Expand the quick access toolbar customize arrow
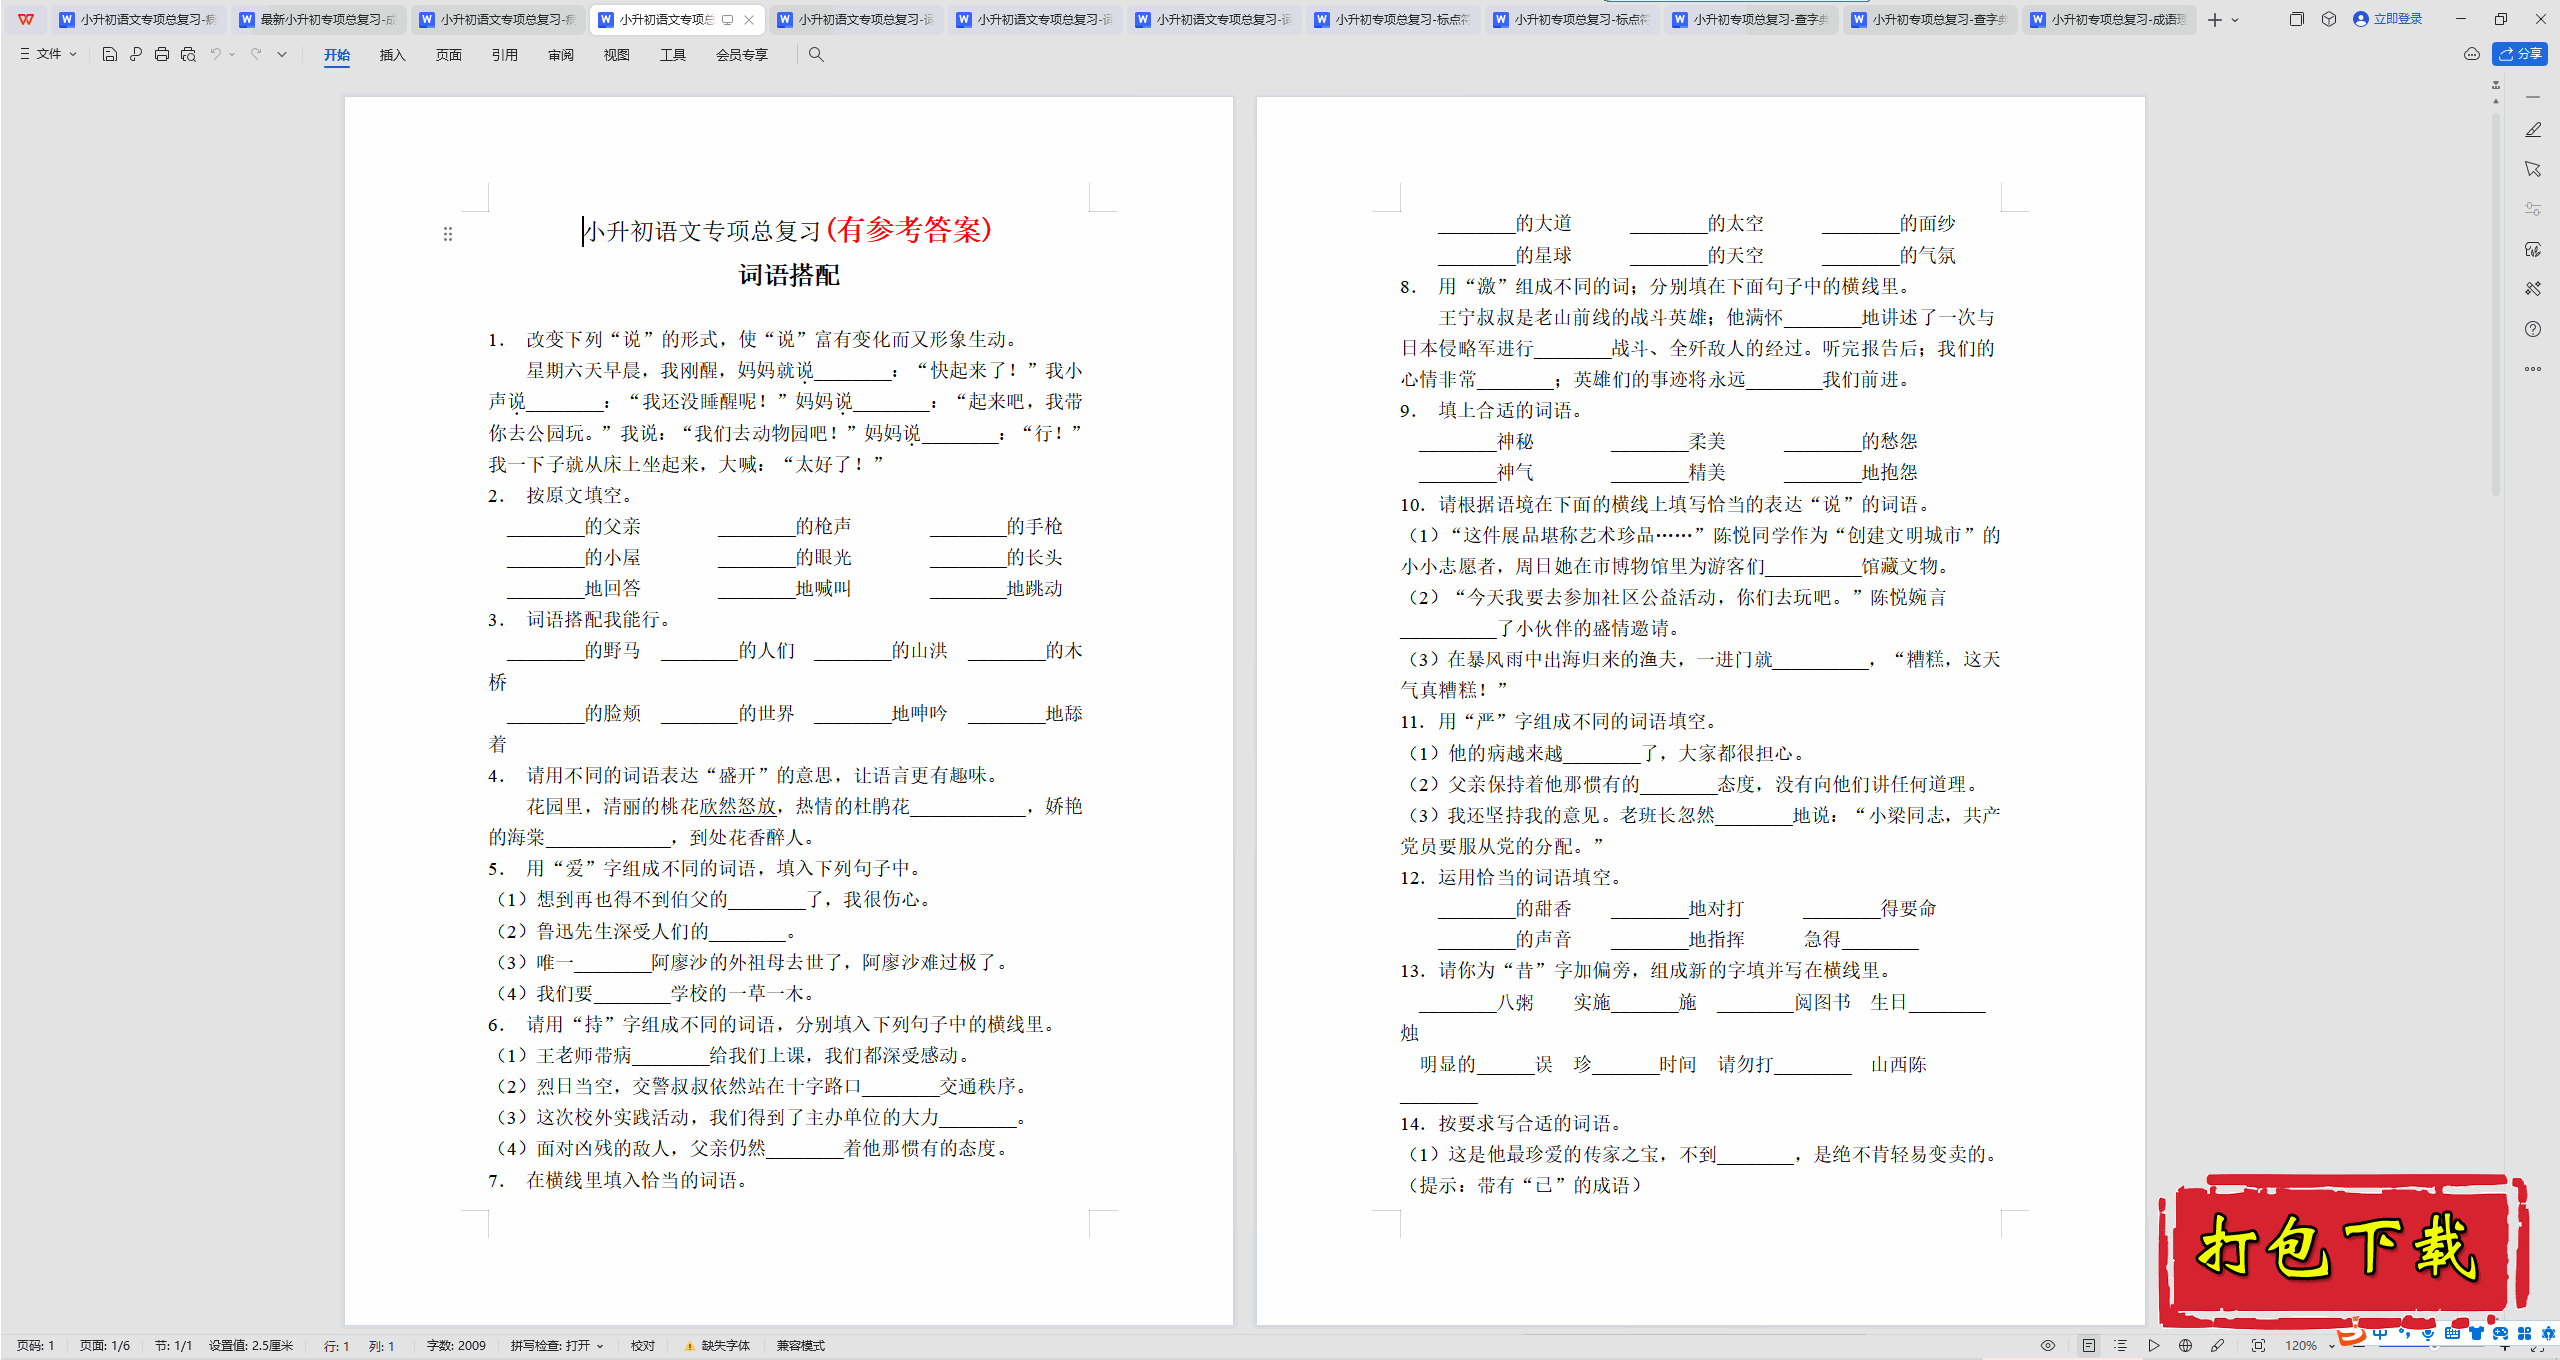 [282, 55]
